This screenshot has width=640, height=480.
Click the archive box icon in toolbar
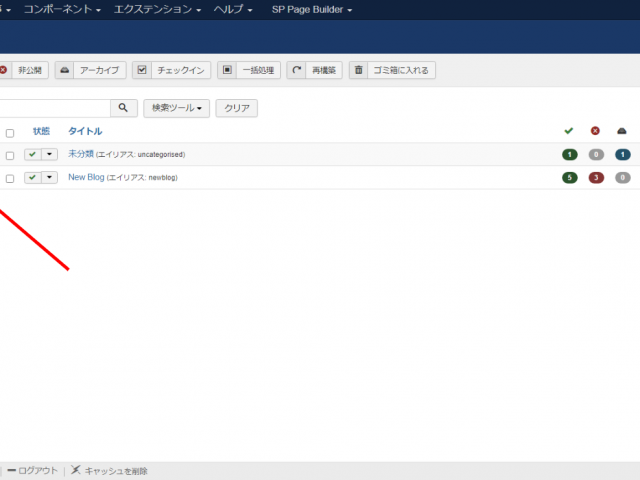[x=64, y=70]
